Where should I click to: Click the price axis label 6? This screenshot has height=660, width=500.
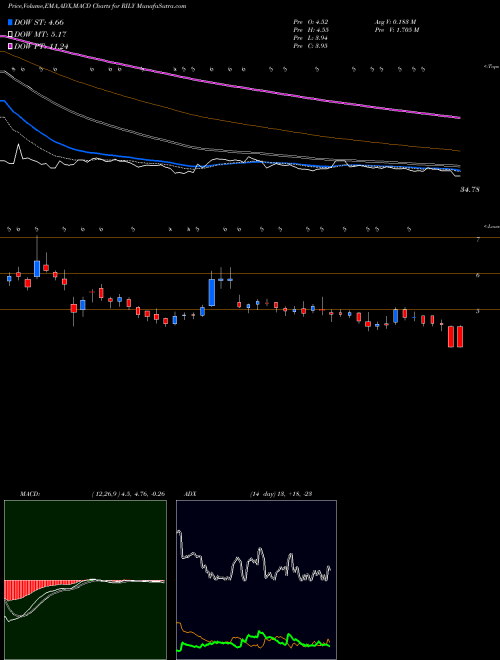478,275
